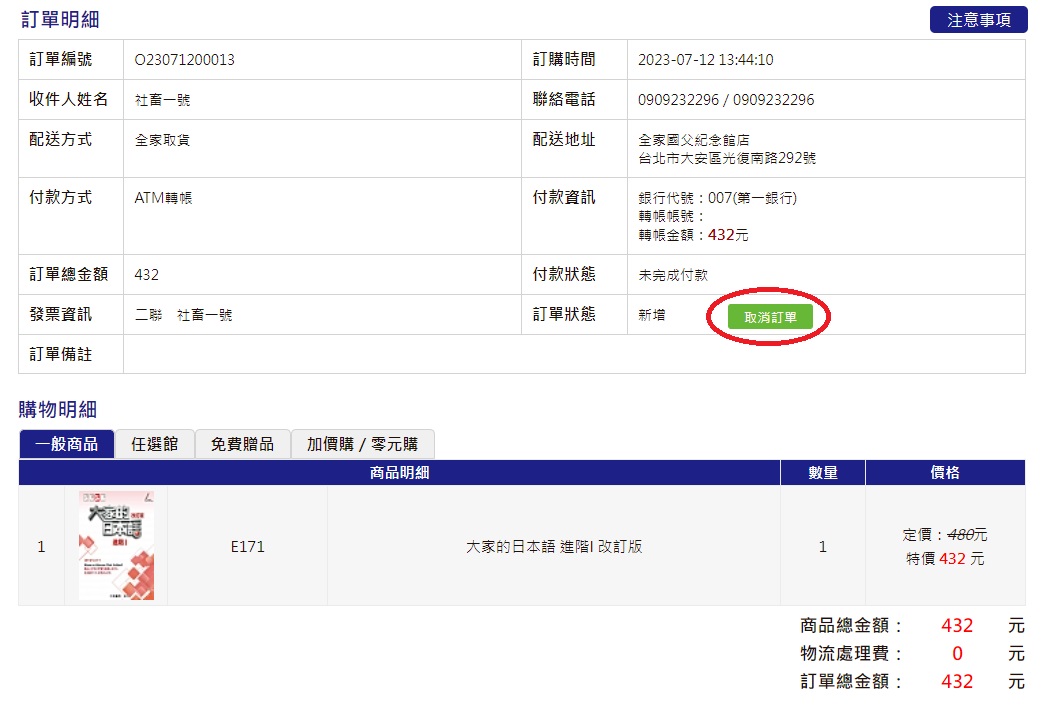Screen dimensions: 1045x709
Task: Click order number O23071200013
Action: click(x=185, y=60)
